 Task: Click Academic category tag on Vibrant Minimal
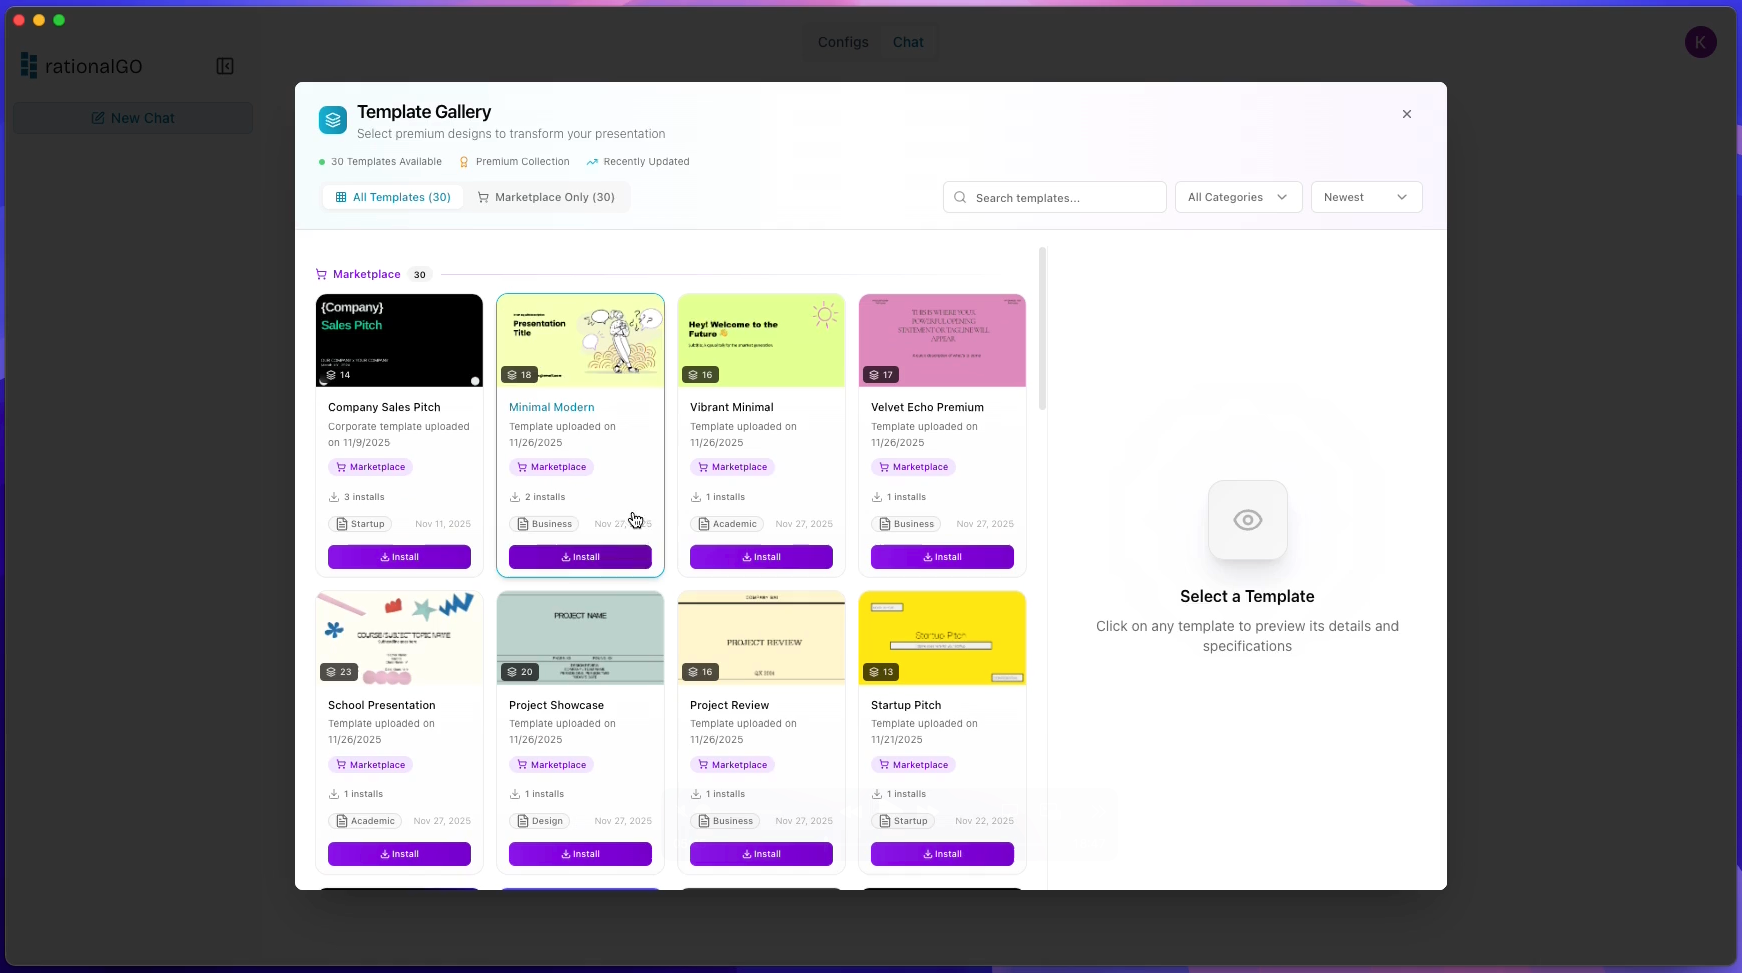click(x=727, y=524)
